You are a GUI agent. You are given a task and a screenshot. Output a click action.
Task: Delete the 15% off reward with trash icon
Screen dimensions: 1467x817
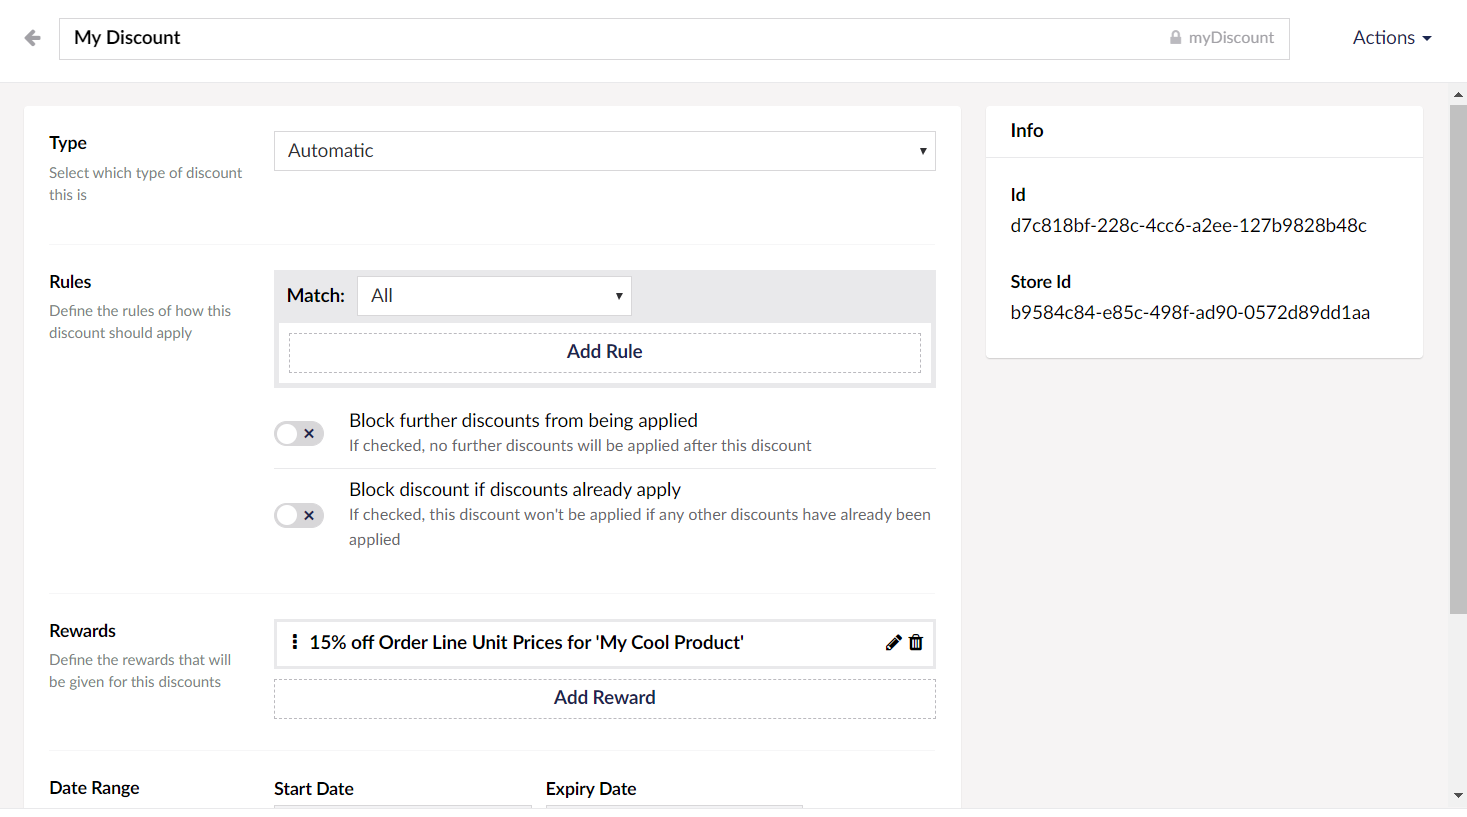(x=916, y=643)
